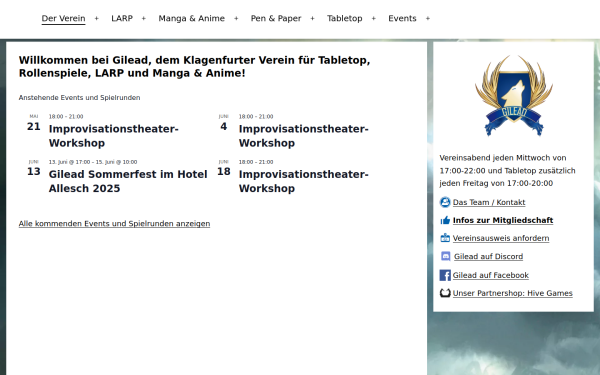Expand the Manga & Anime submenu plus
The image size is (600, 375).
236,18
